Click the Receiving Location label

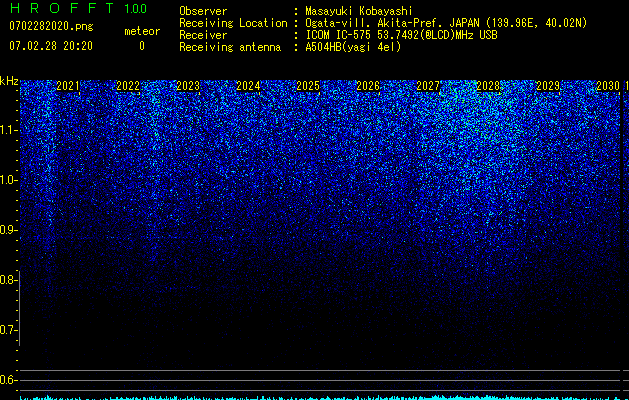pyautogui.click(x=233, y=23)
